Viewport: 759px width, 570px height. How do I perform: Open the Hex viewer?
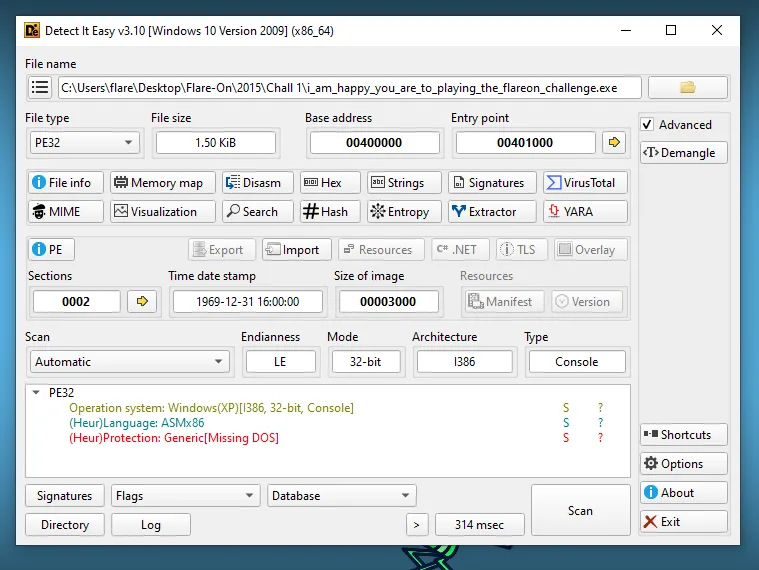click(325, 183)
